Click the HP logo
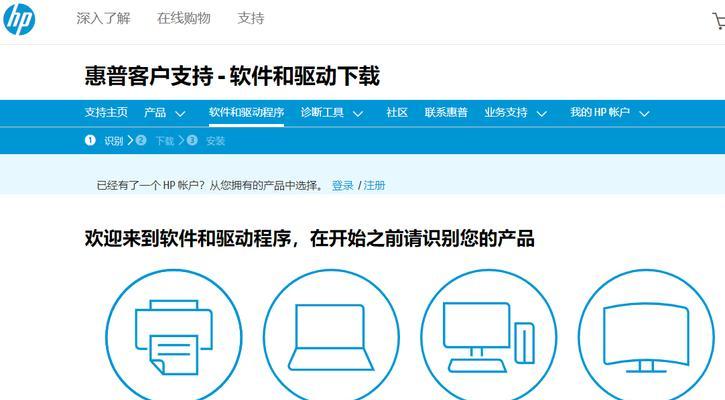This screenshot has height=400, width=725. pyautogui.click(x=19, y=19)
